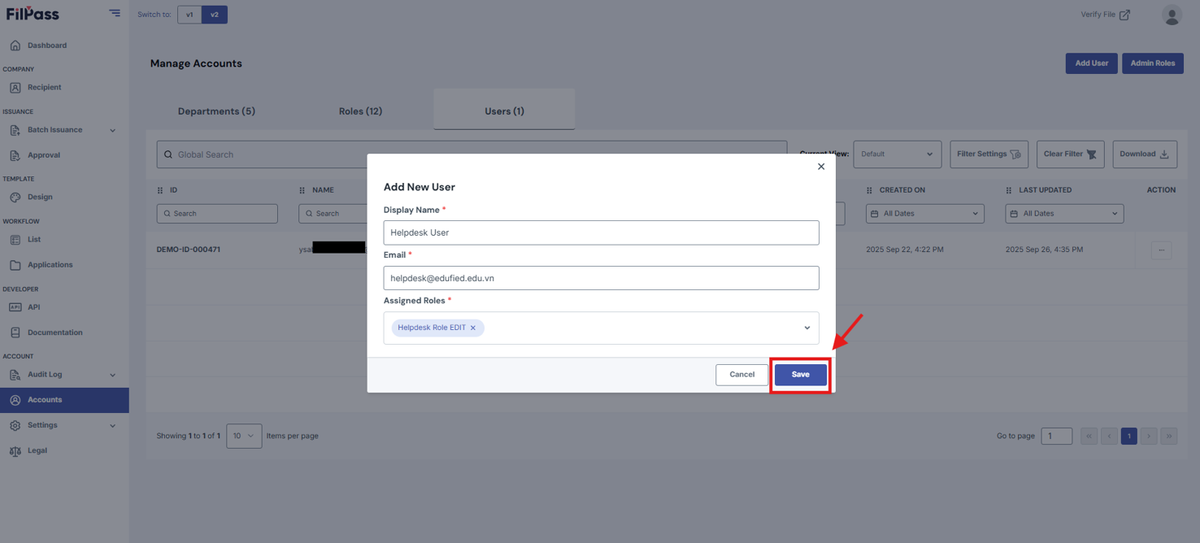
Task: Close the Add New User dialog
Action: click(x=821, y=167)
